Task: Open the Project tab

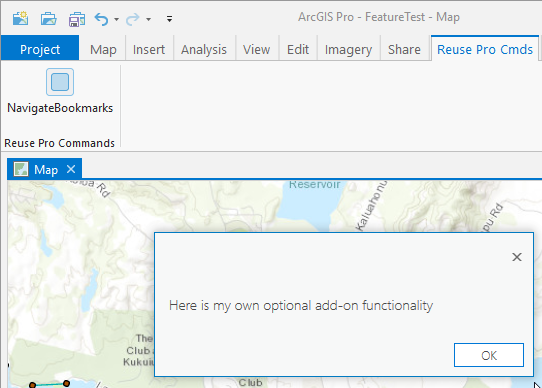Action: click(x=40, y=49)
